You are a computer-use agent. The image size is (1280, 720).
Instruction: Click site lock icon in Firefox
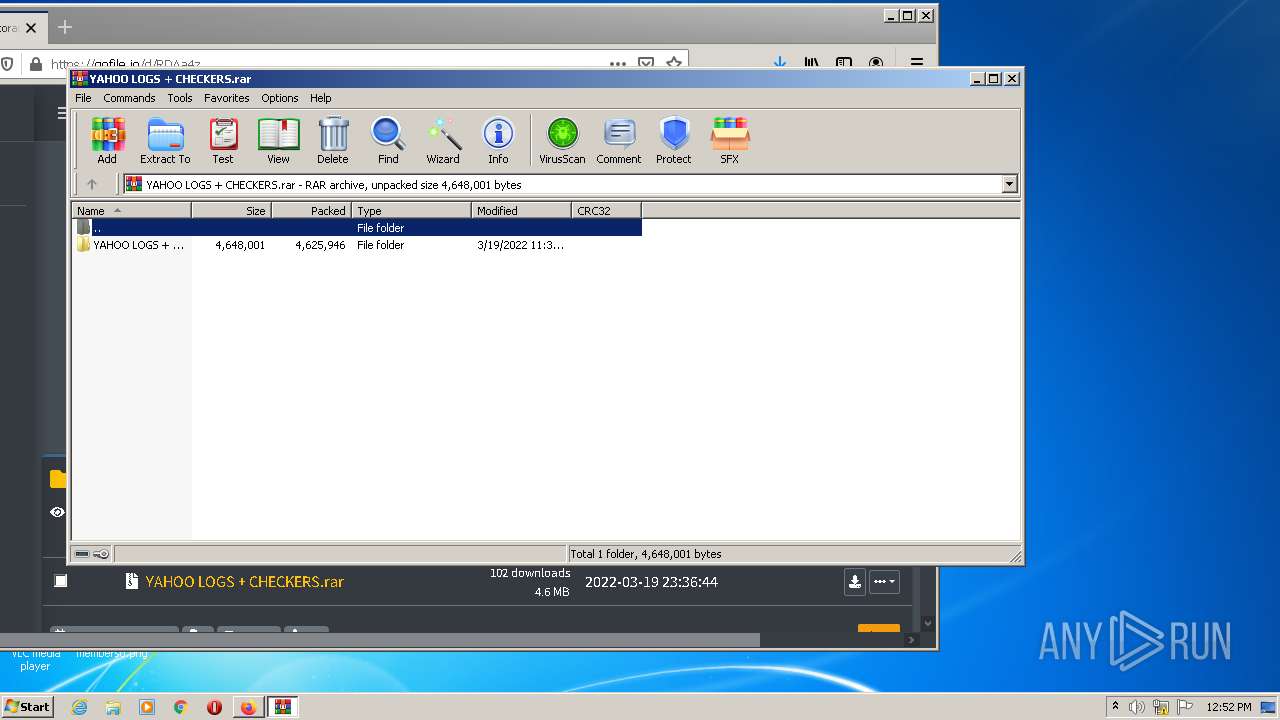36,64
